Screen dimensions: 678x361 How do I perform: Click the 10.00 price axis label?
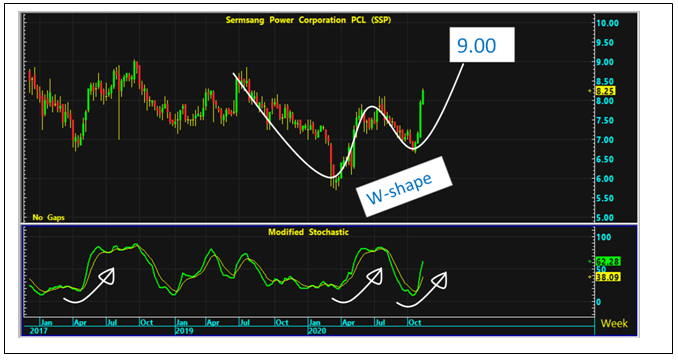(x=608, y=23)
